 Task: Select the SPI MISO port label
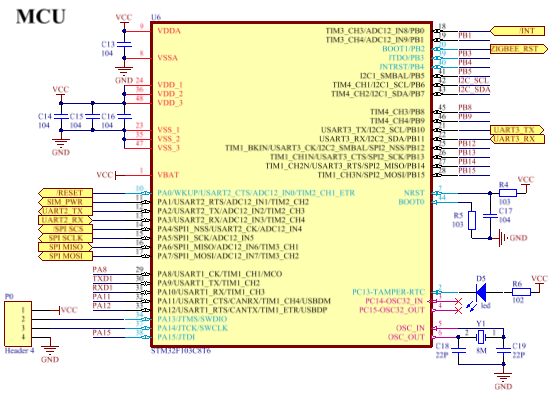66,247
